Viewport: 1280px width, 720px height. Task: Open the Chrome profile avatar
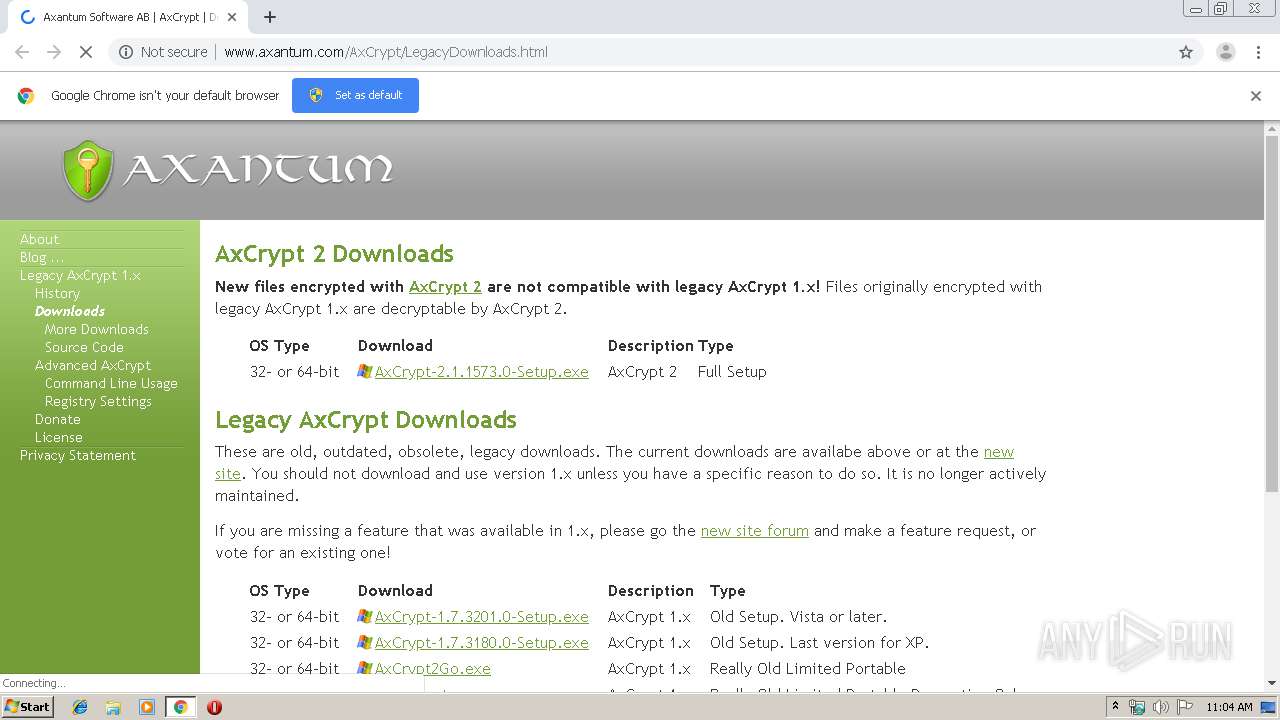(x=1225, y=52)
